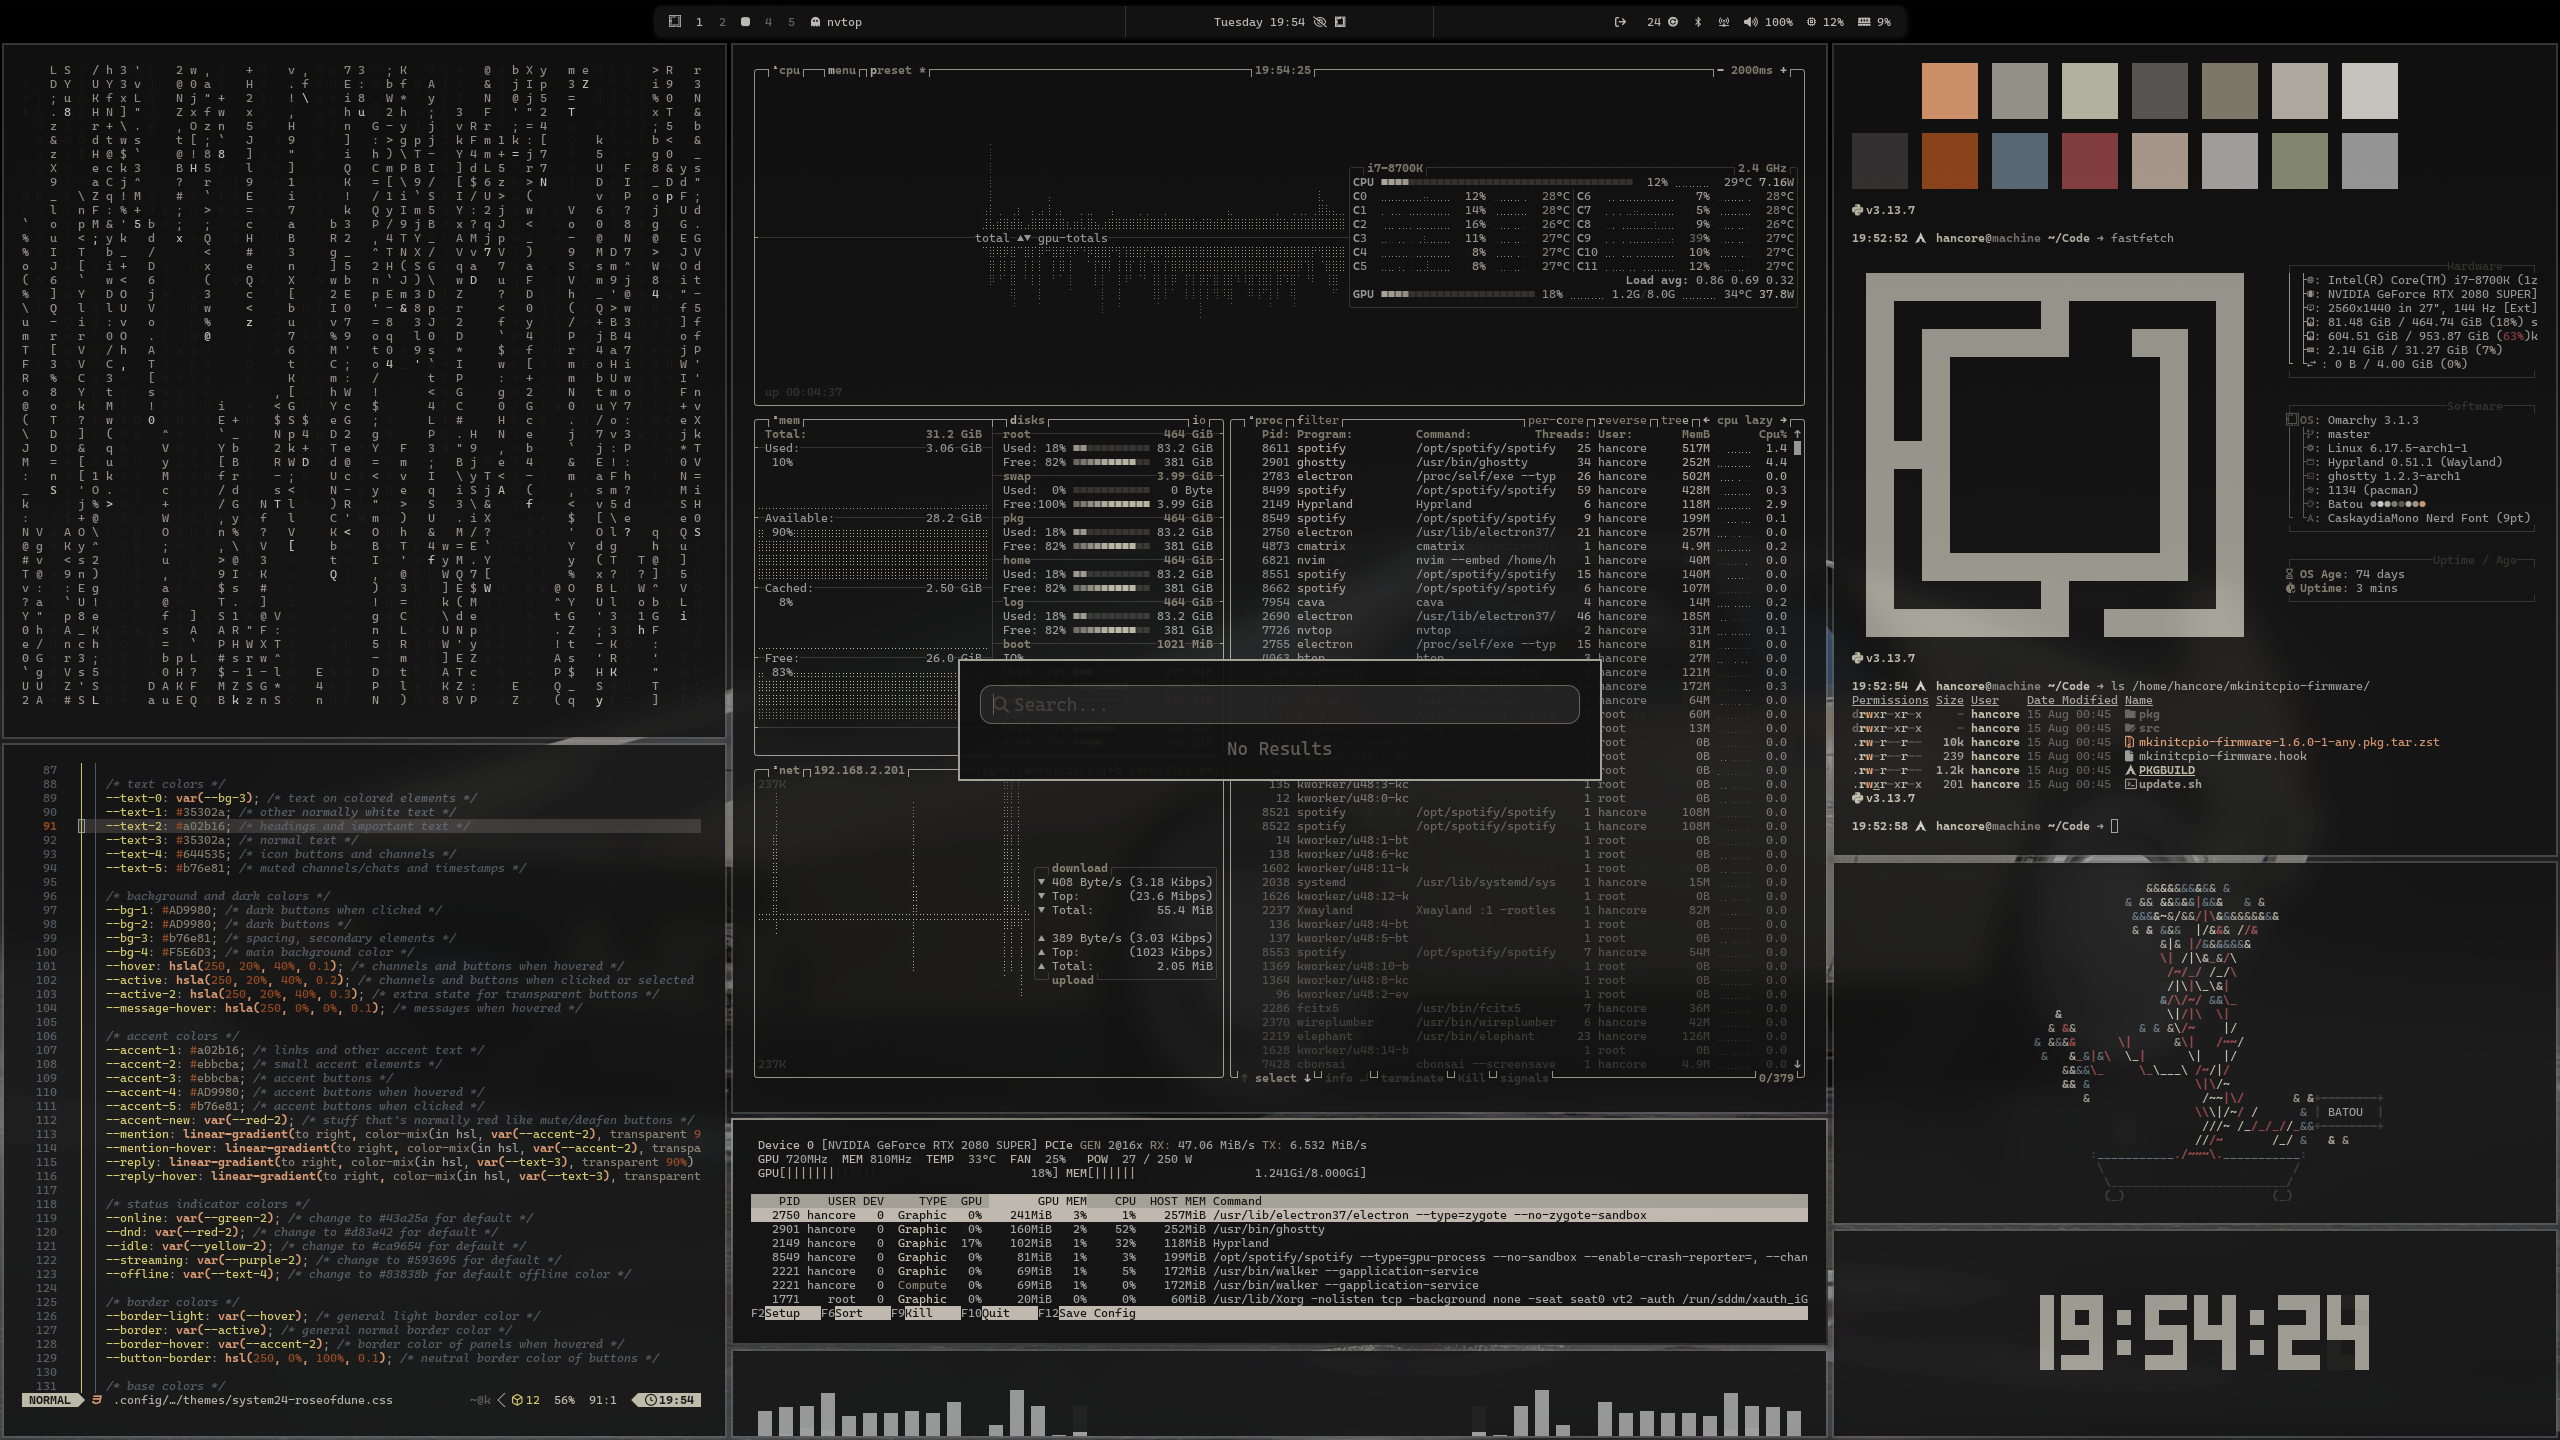The width and height of the screenshot is (2560, 1440).
Task: Click the Omarchy menu icon in top bar
Action: pos(675,21)
